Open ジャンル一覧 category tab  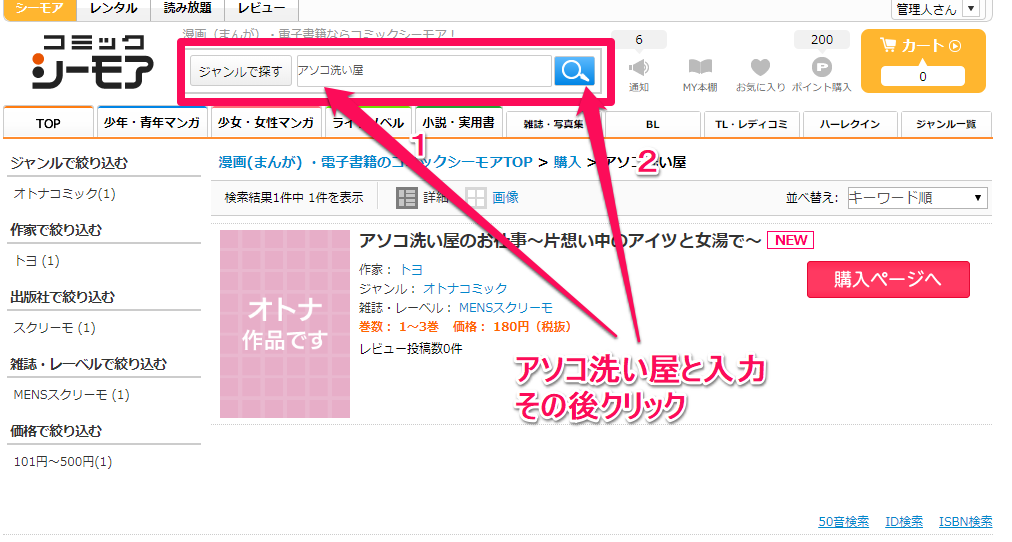tap(946, 124)
